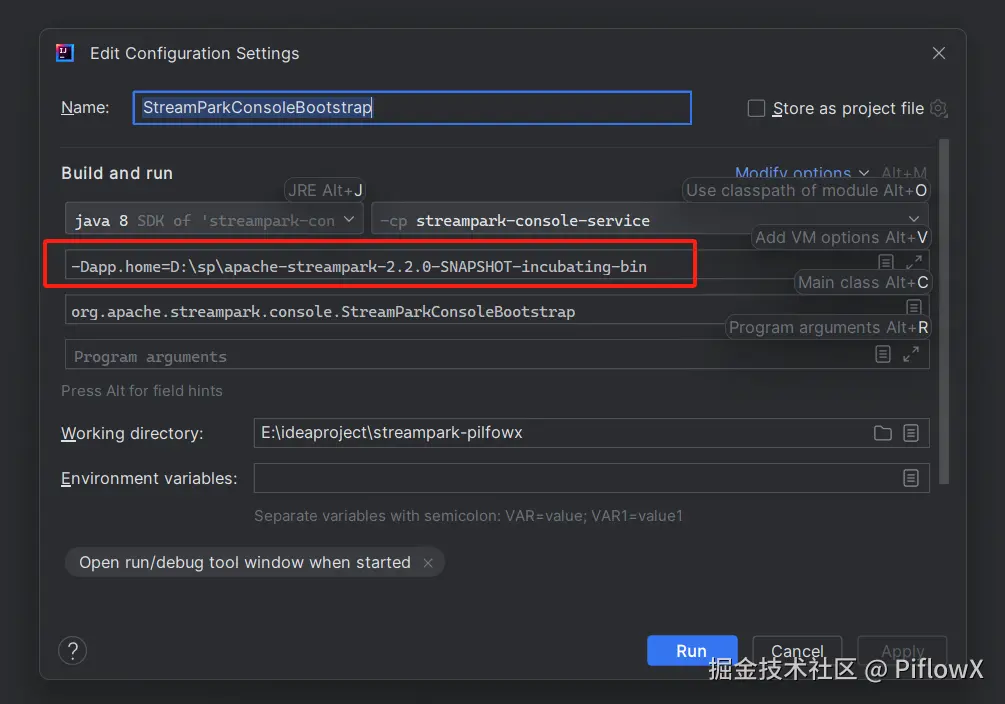Image resolution: width=1005 pixels, height=704 pixels.
Task: Insert macros icon in Program arguments field
Action: (883, 354)
